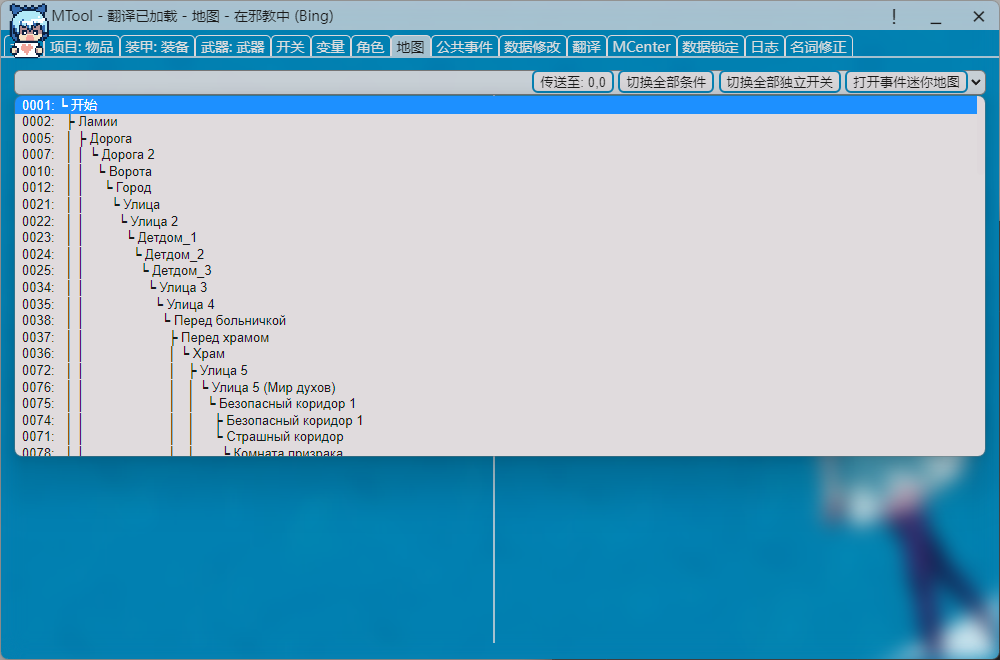Switch to the 项目: 物品 tab
Viewport: 1000px width, 660px height.
(81, 47)
